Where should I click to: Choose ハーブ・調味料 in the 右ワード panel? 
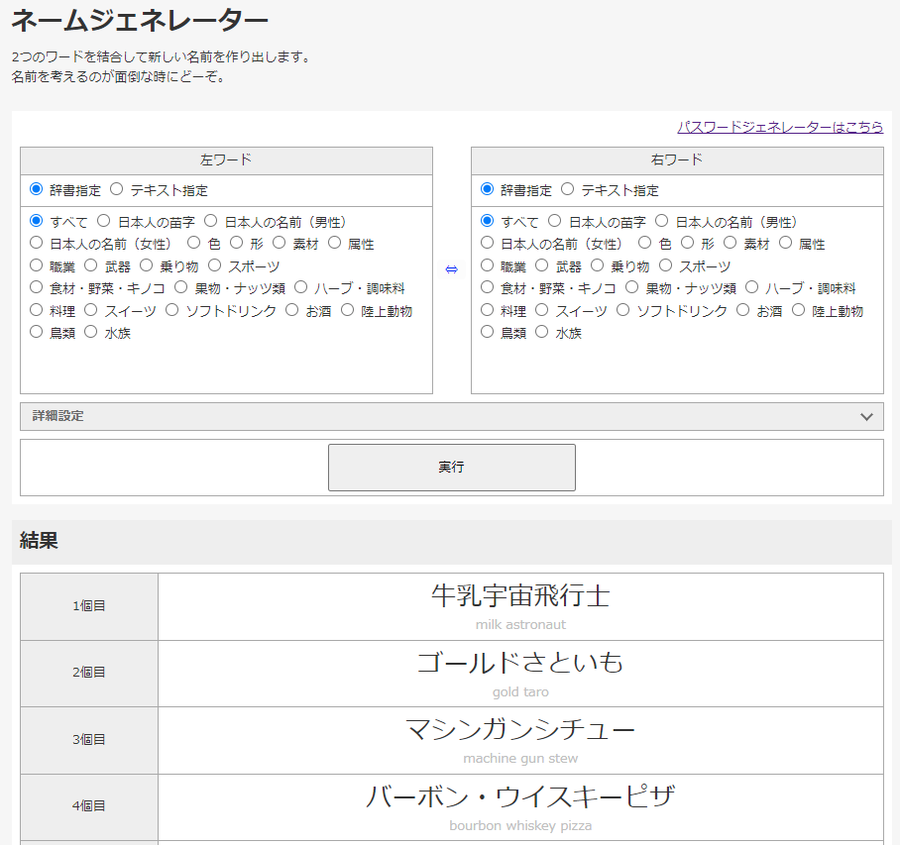(752, 286)
